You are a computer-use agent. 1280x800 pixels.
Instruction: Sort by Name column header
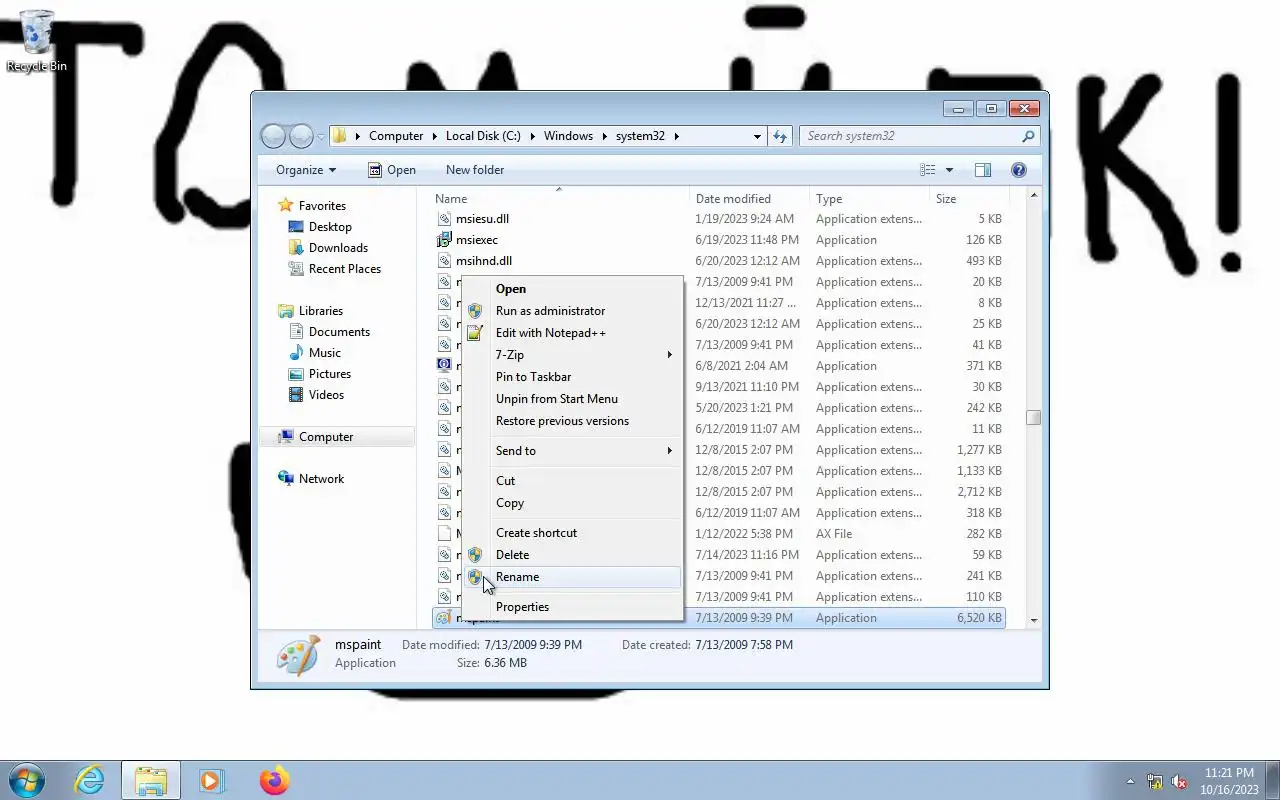(558, 199)
